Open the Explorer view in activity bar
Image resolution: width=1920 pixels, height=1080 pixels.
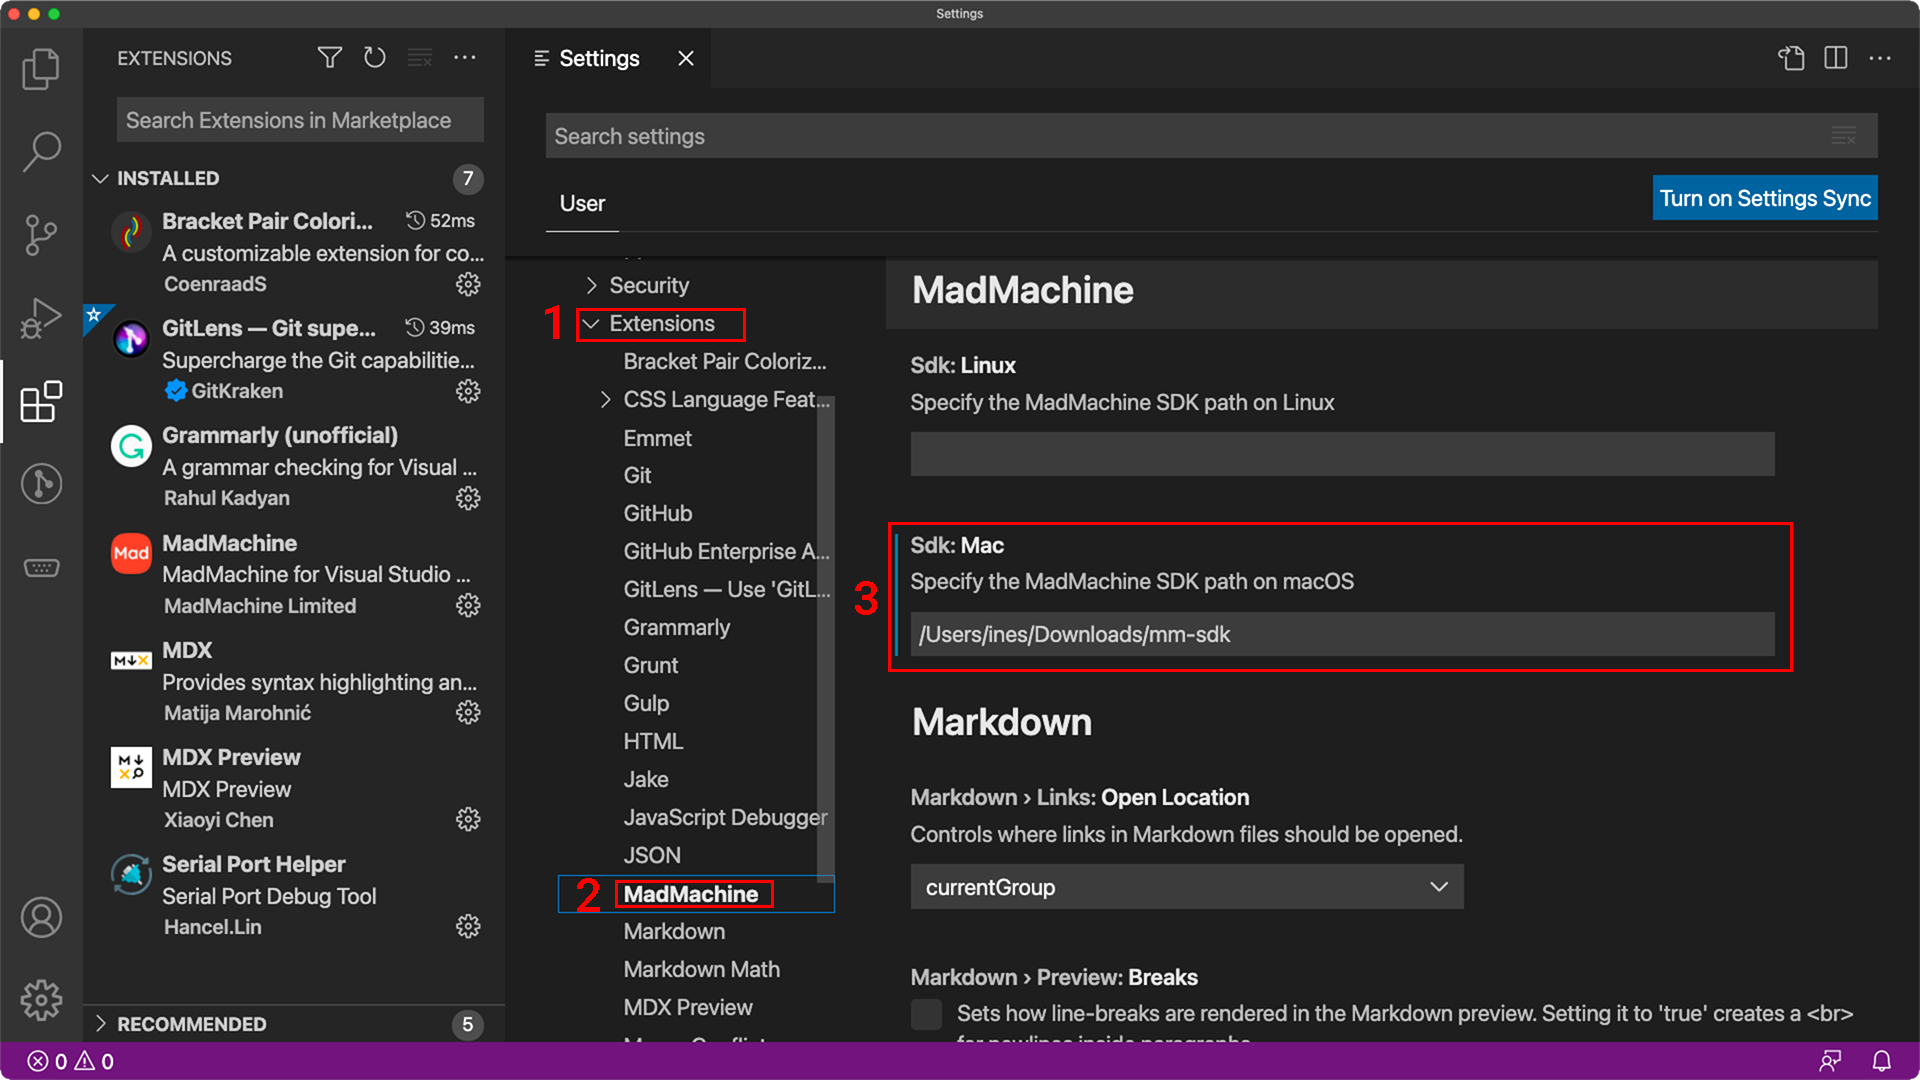(41, 69)
